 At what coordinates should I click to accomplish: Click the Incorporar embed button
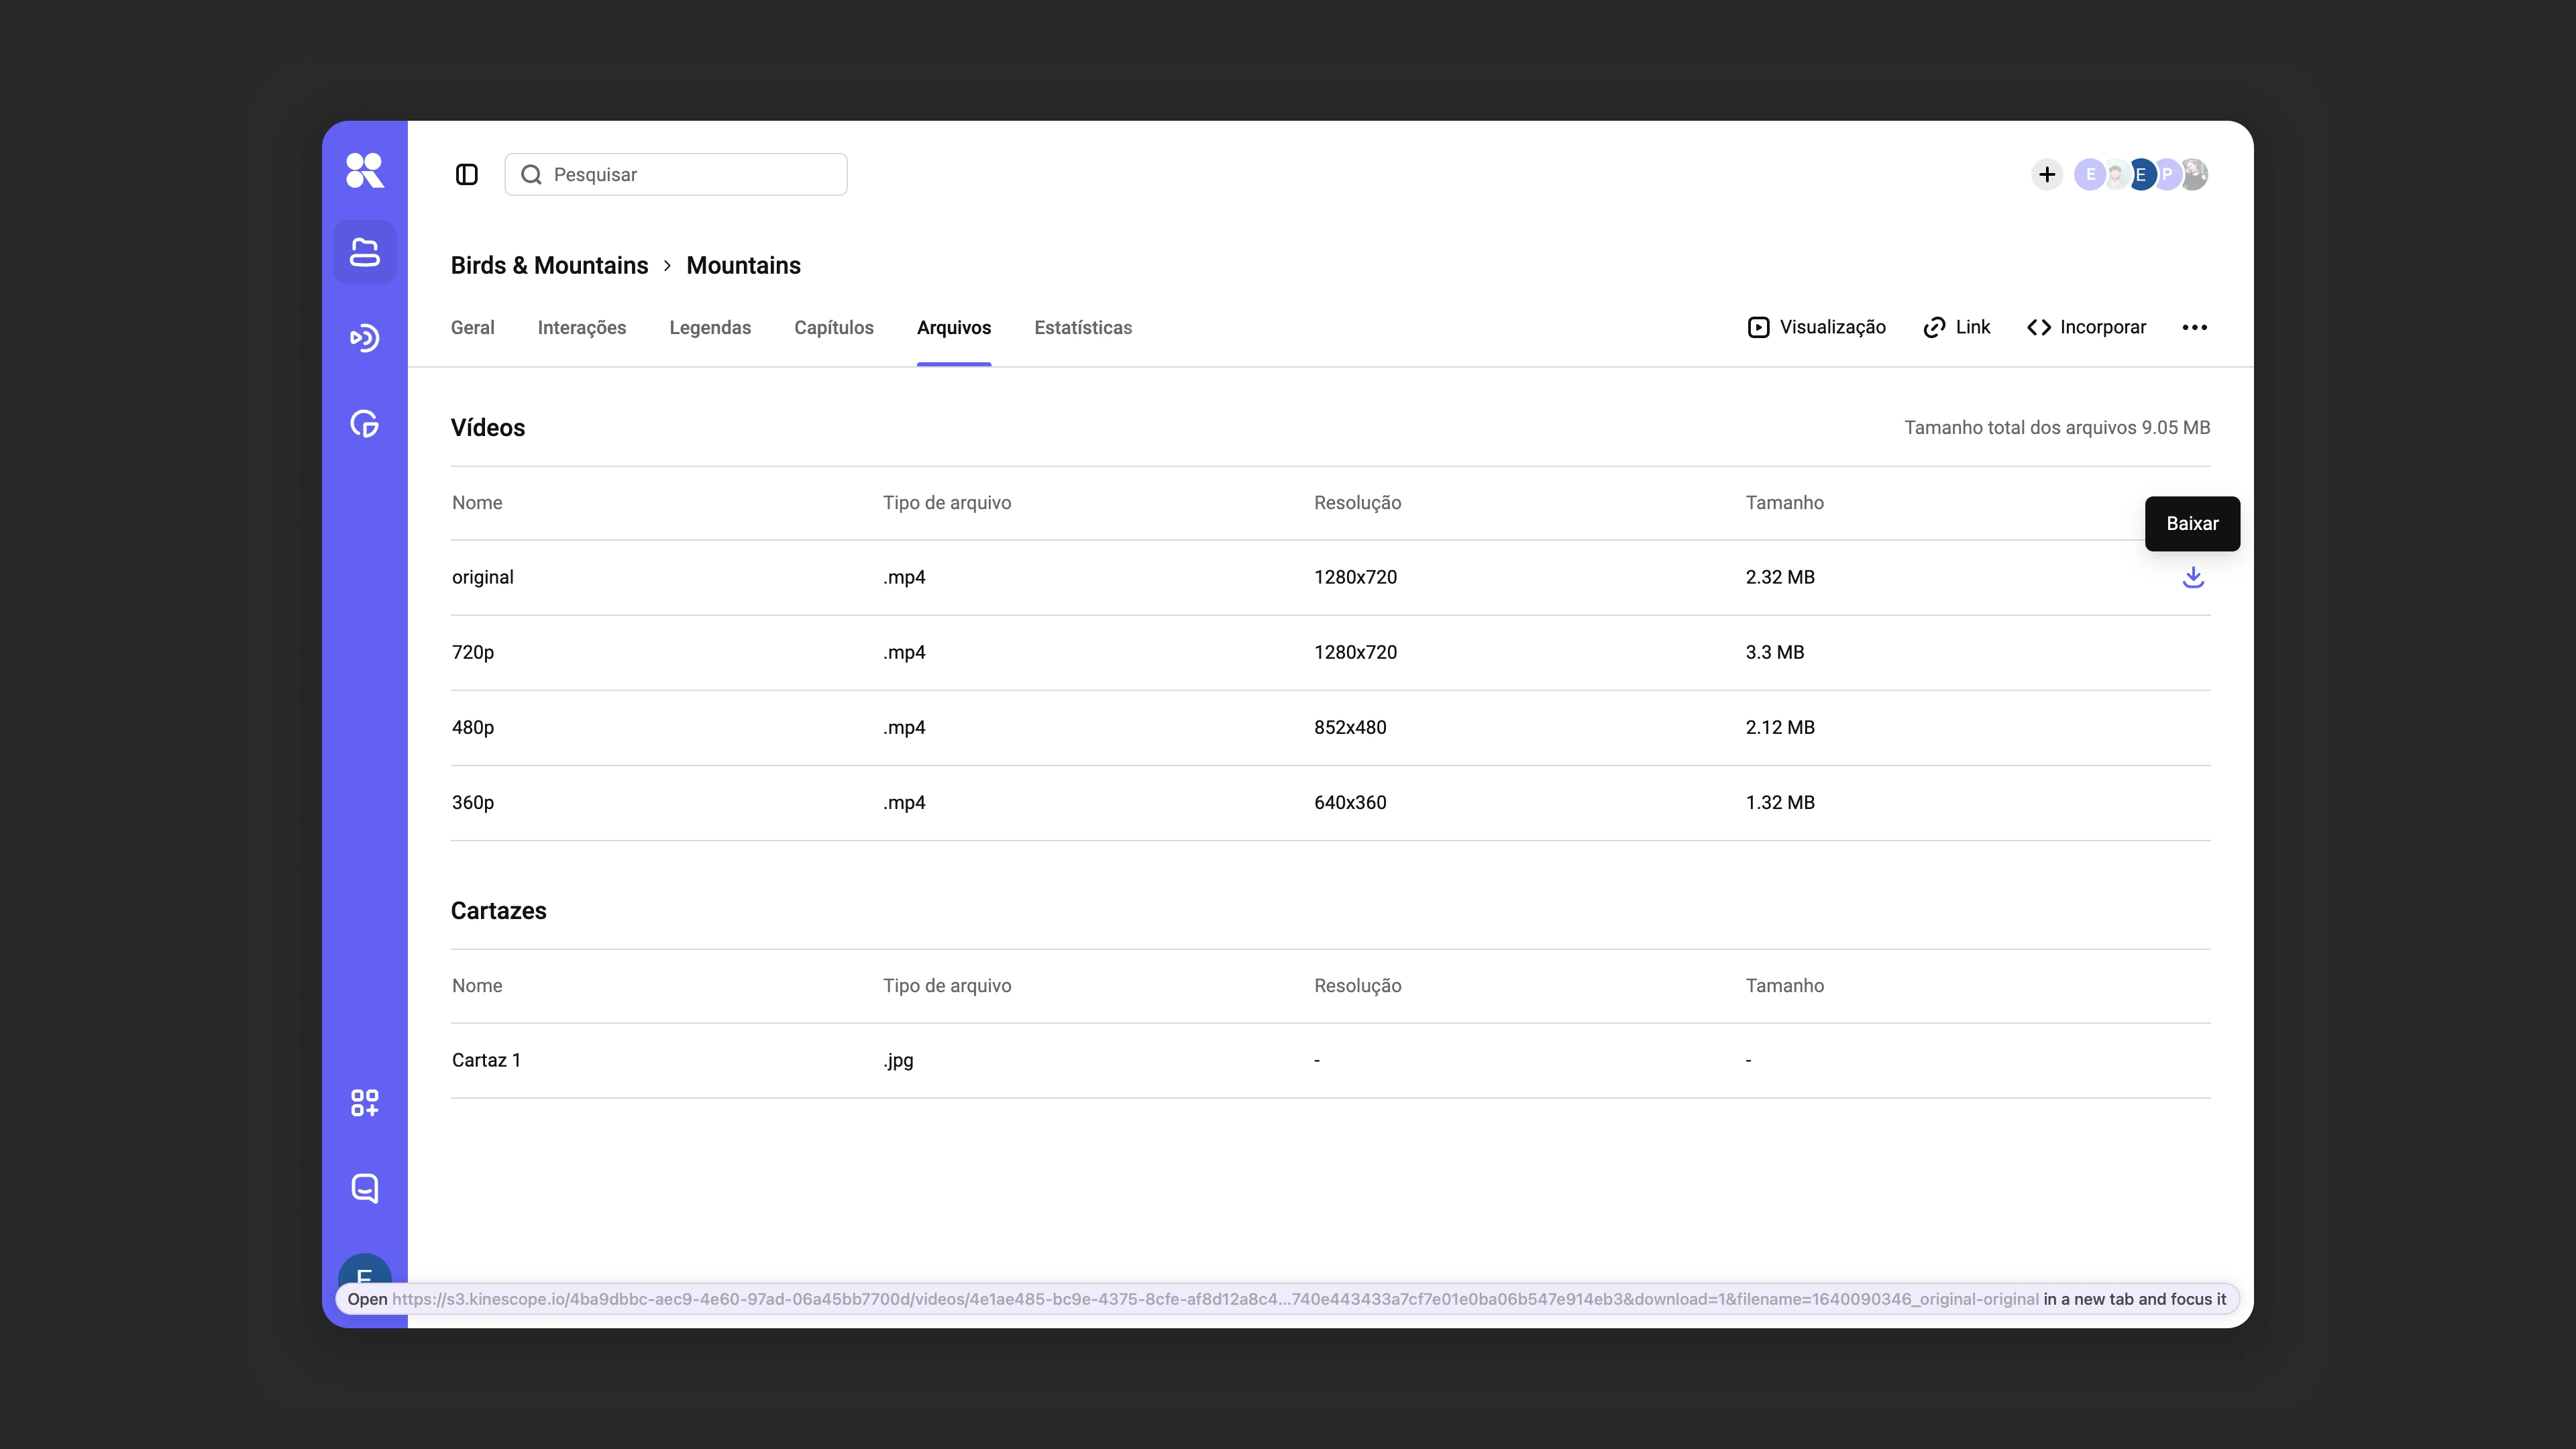pos(2086,328)
